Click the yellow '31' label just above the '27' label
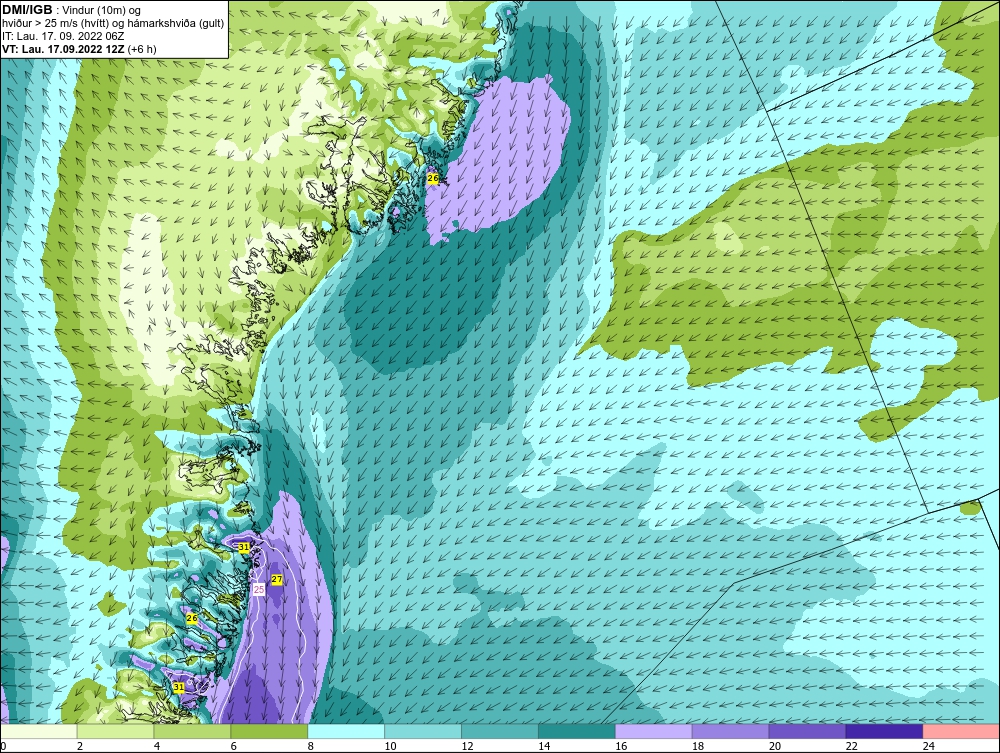The image size is (1000, 753). [244, 547]
